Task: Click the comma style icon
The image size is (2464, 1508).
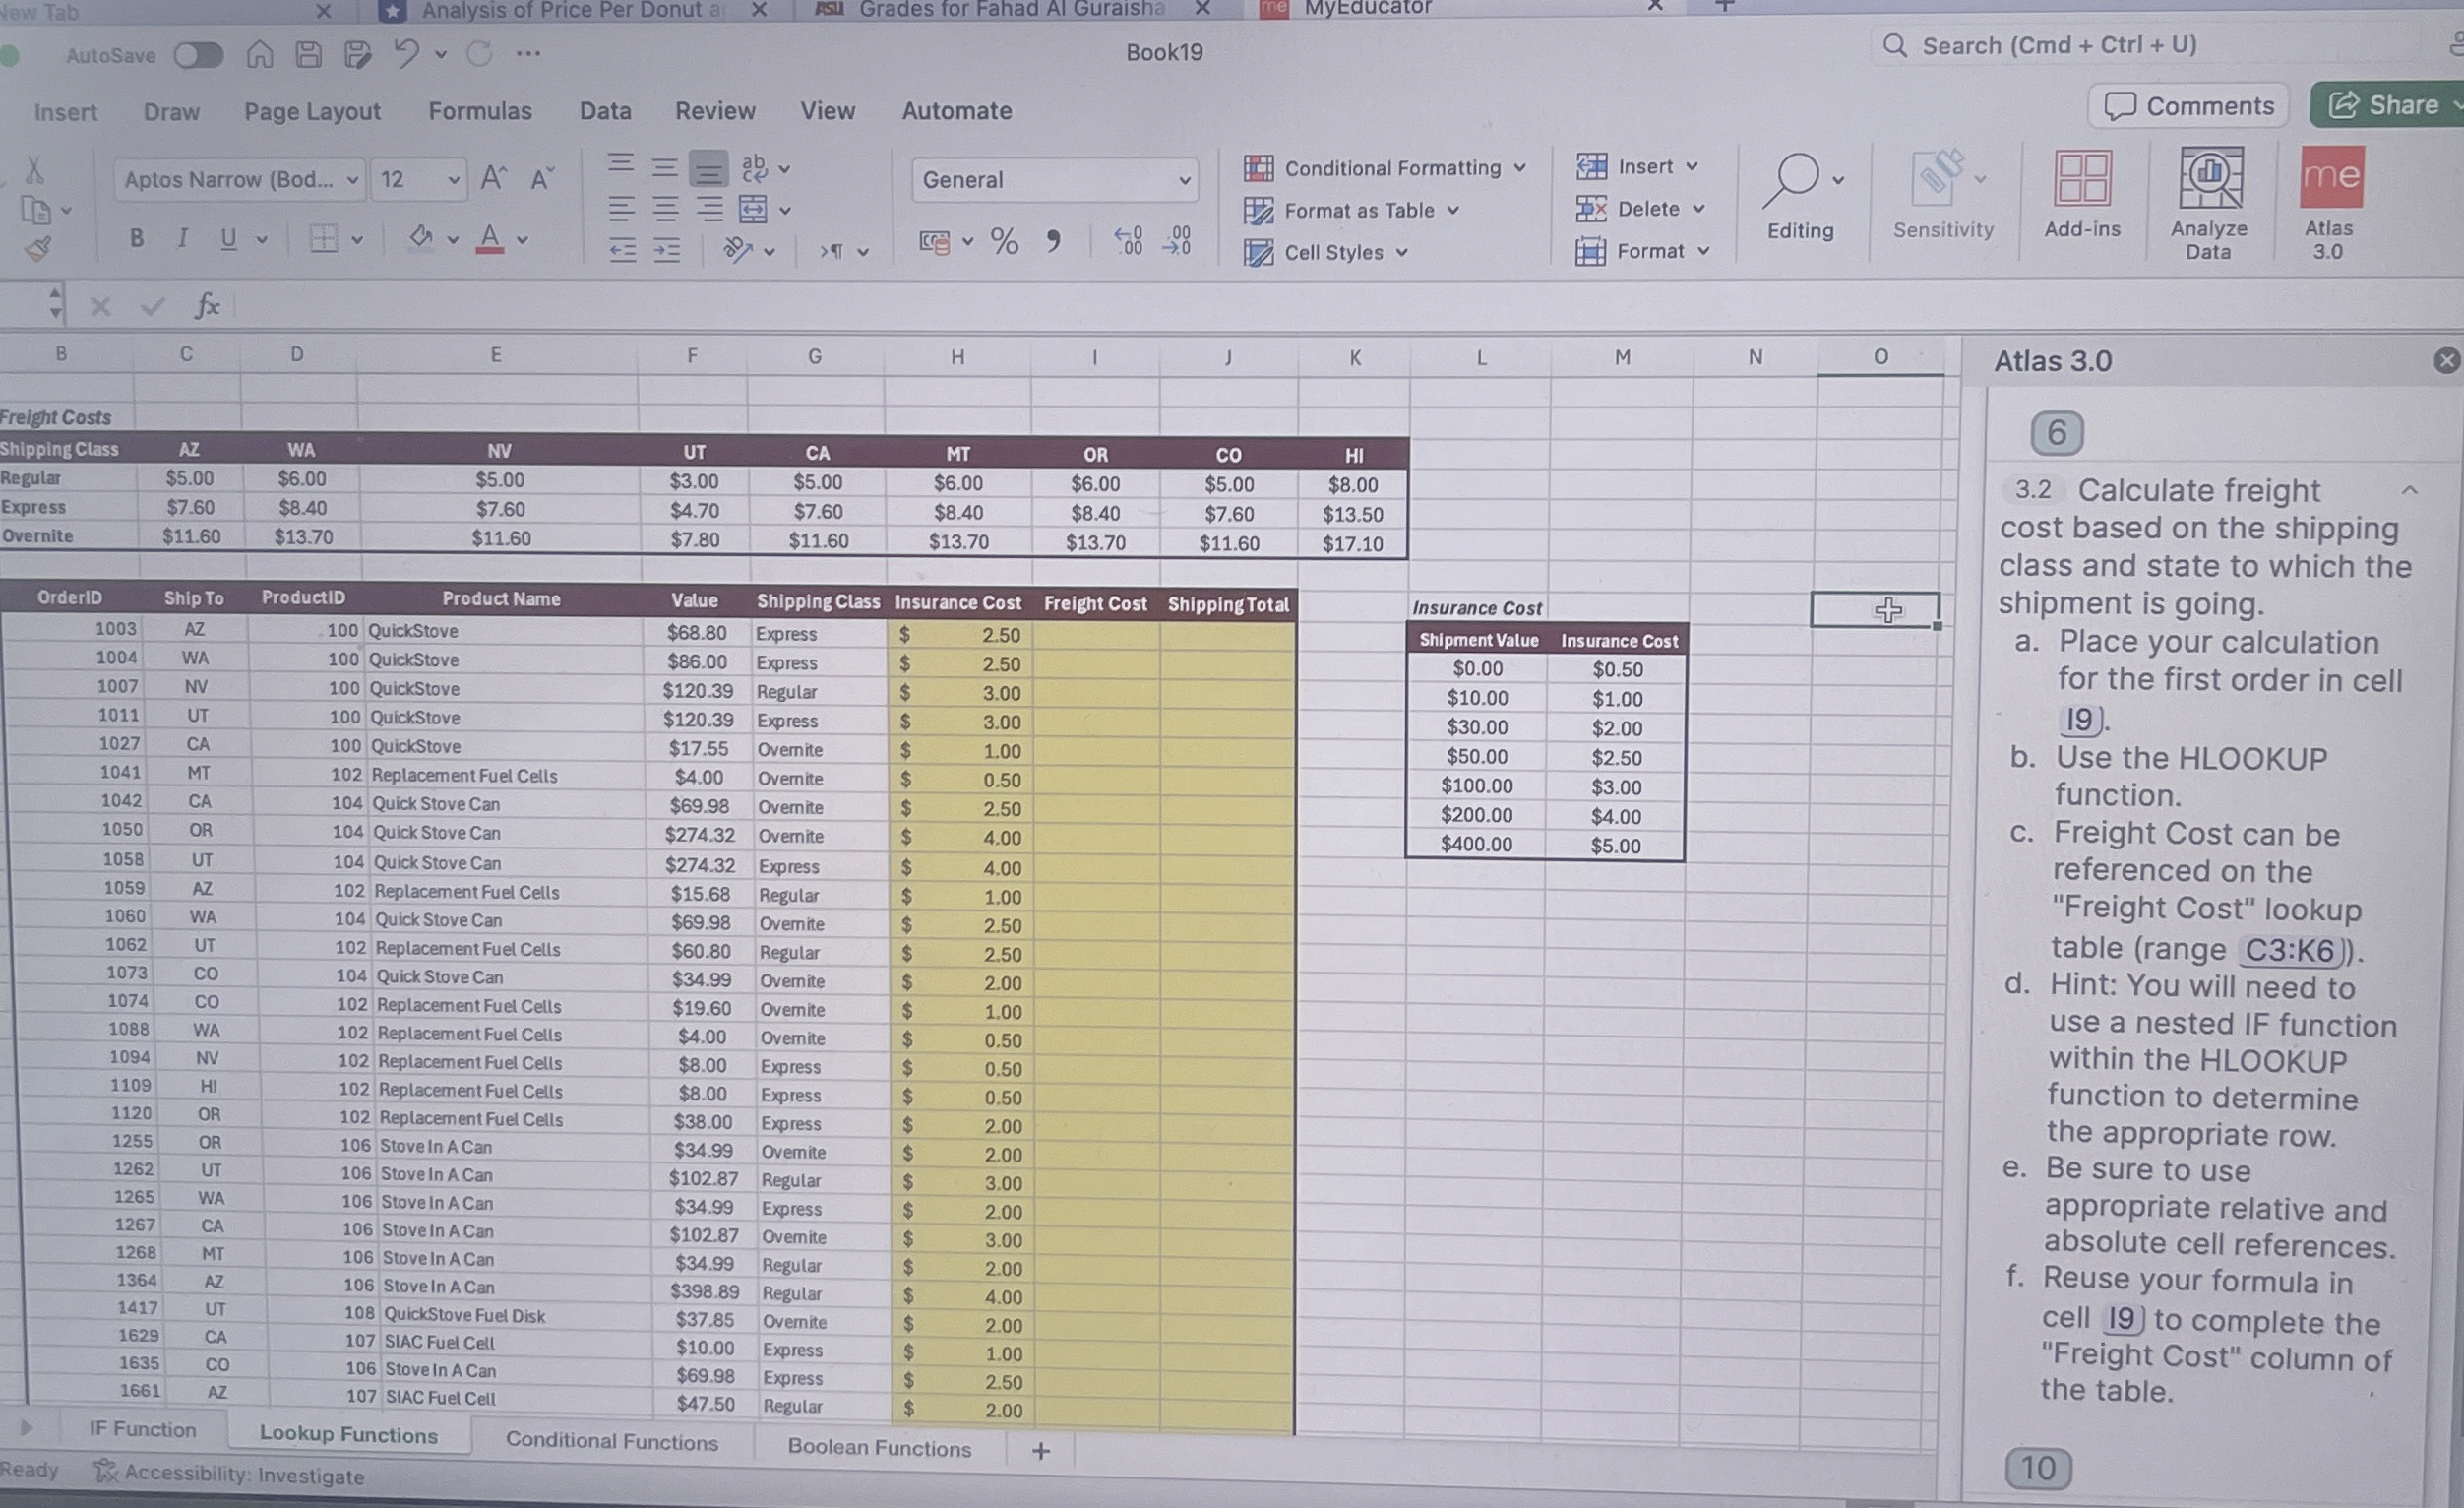Action: pyautogui.click(x=1052, y=240)
